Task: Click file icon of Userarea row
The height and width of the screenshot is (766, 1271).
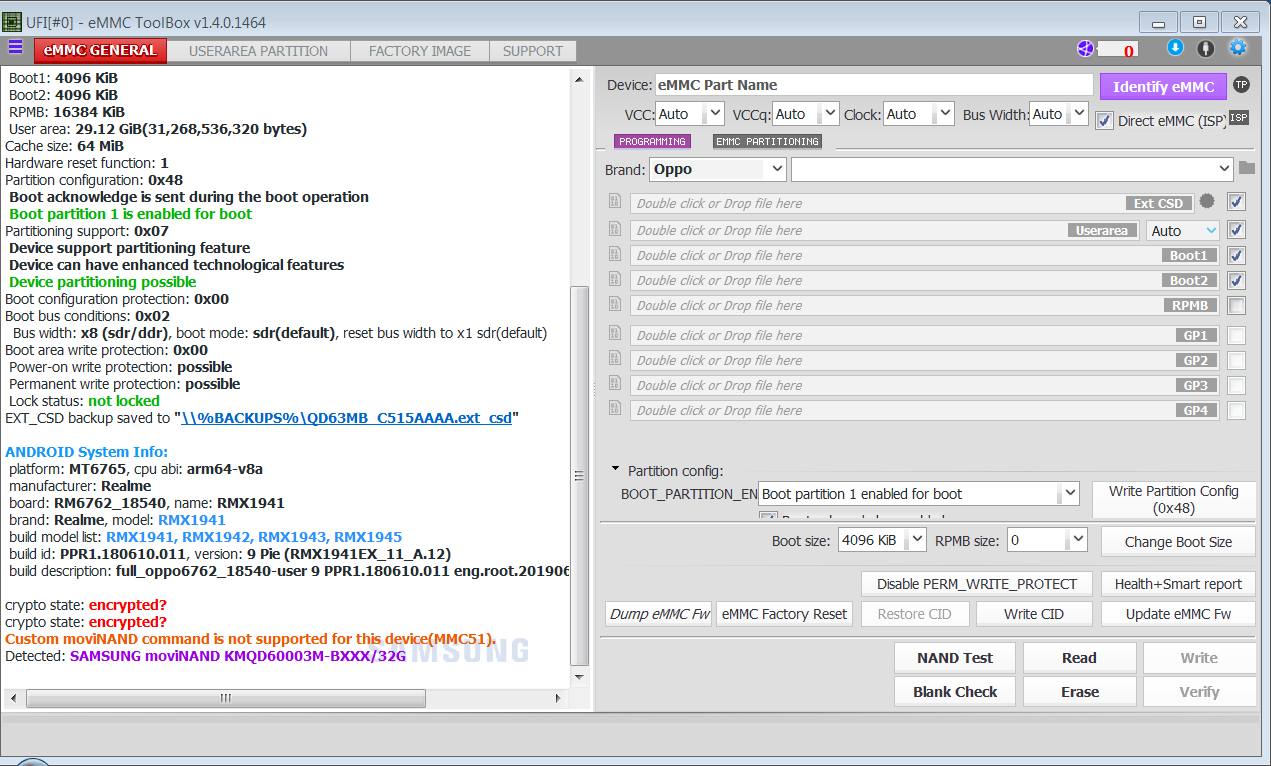Action: (x=615, y=229)
